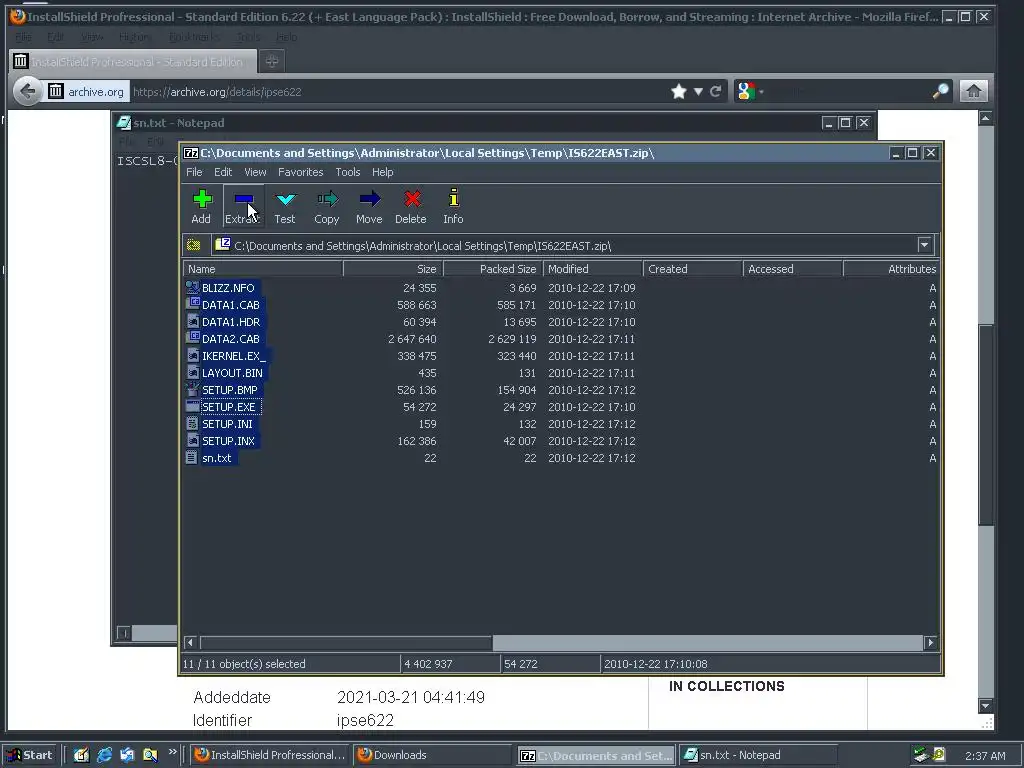Sort by the Packed Size column header
Screen dimensions: 1024x768
point(493,269)
